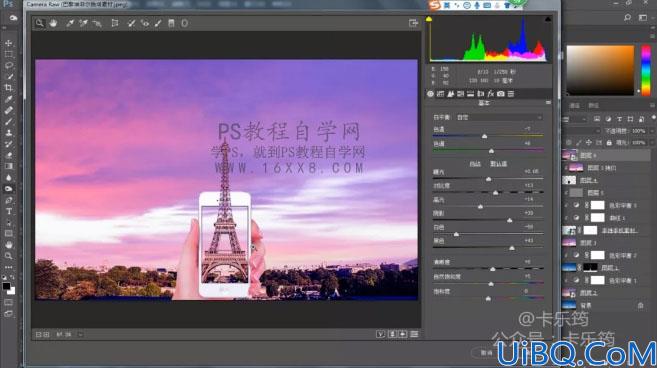The height and width of the screenshot is (368, 657).
Task: Select Photoshop Move tool
Action: pos(8,43)
